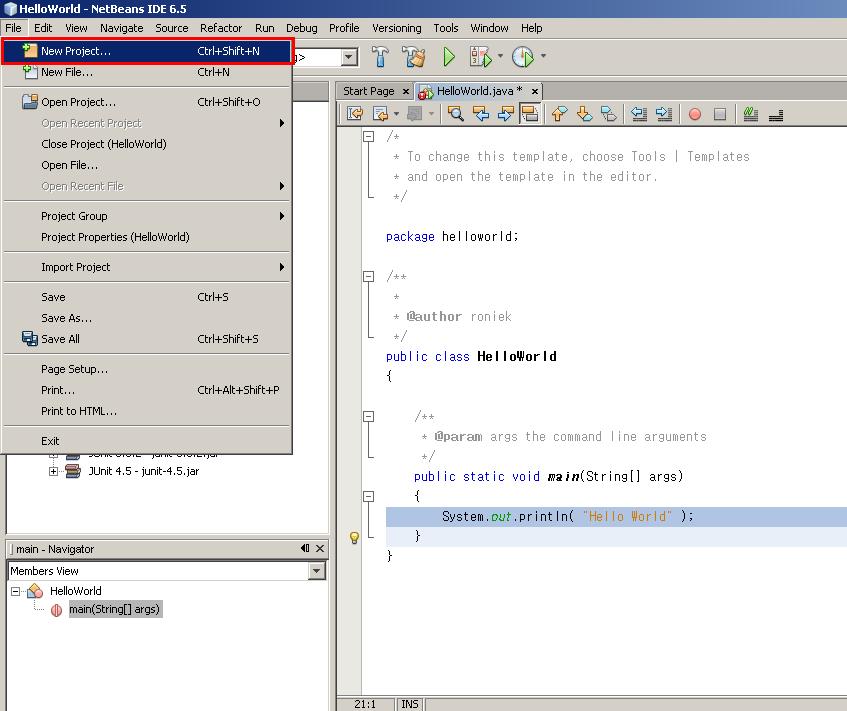Click the Toggle Bookmark icon
847x711 pixels.
[609, 113]
